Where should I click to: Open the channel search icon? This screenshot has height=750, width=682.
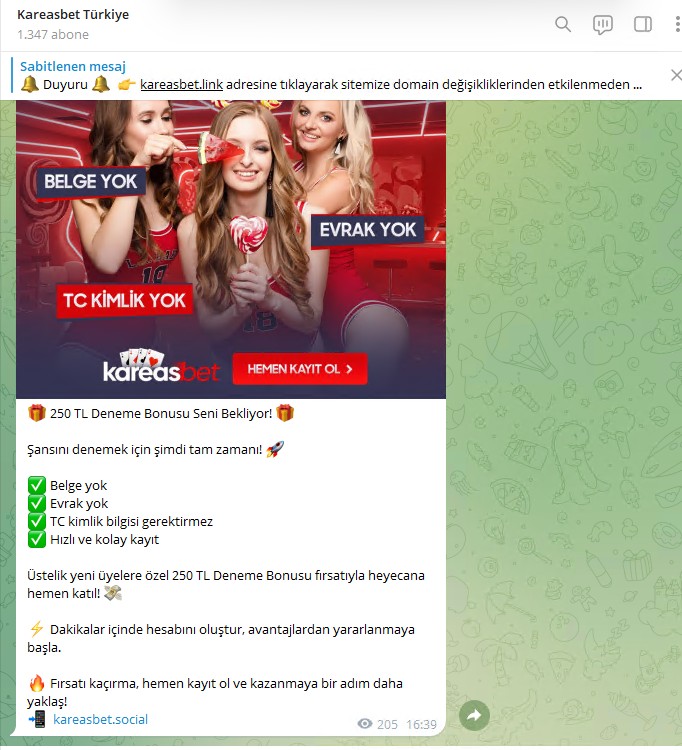pos(563,24)
